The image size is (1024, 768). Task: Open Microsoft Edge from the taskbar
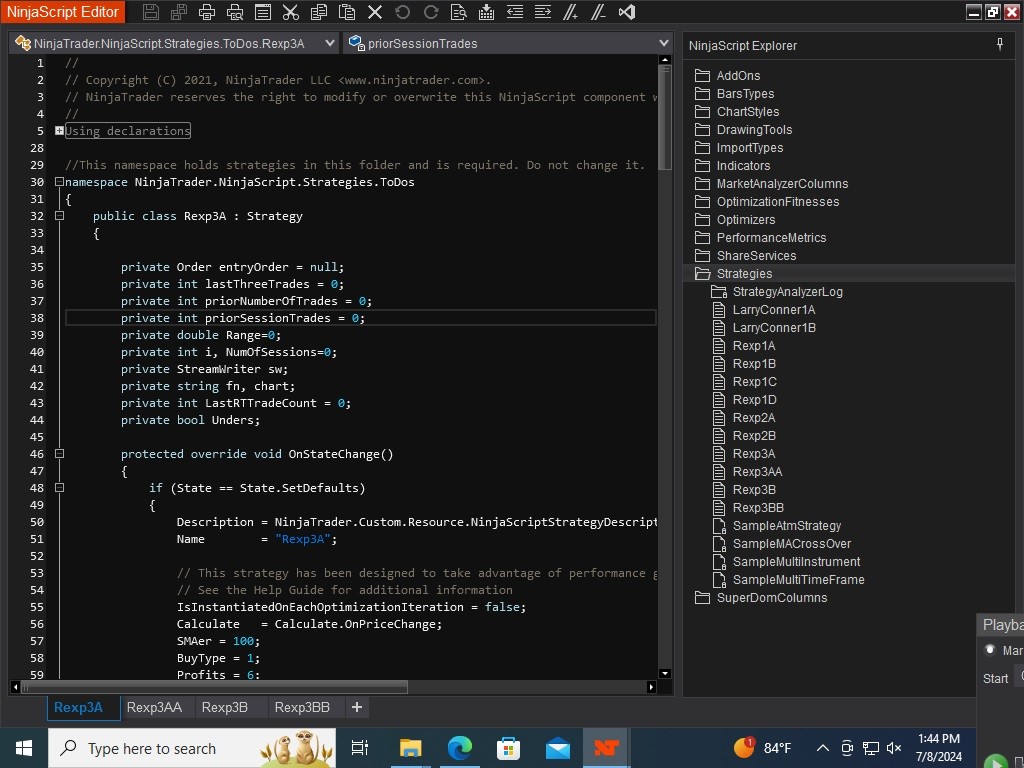[x=459, y=748]
